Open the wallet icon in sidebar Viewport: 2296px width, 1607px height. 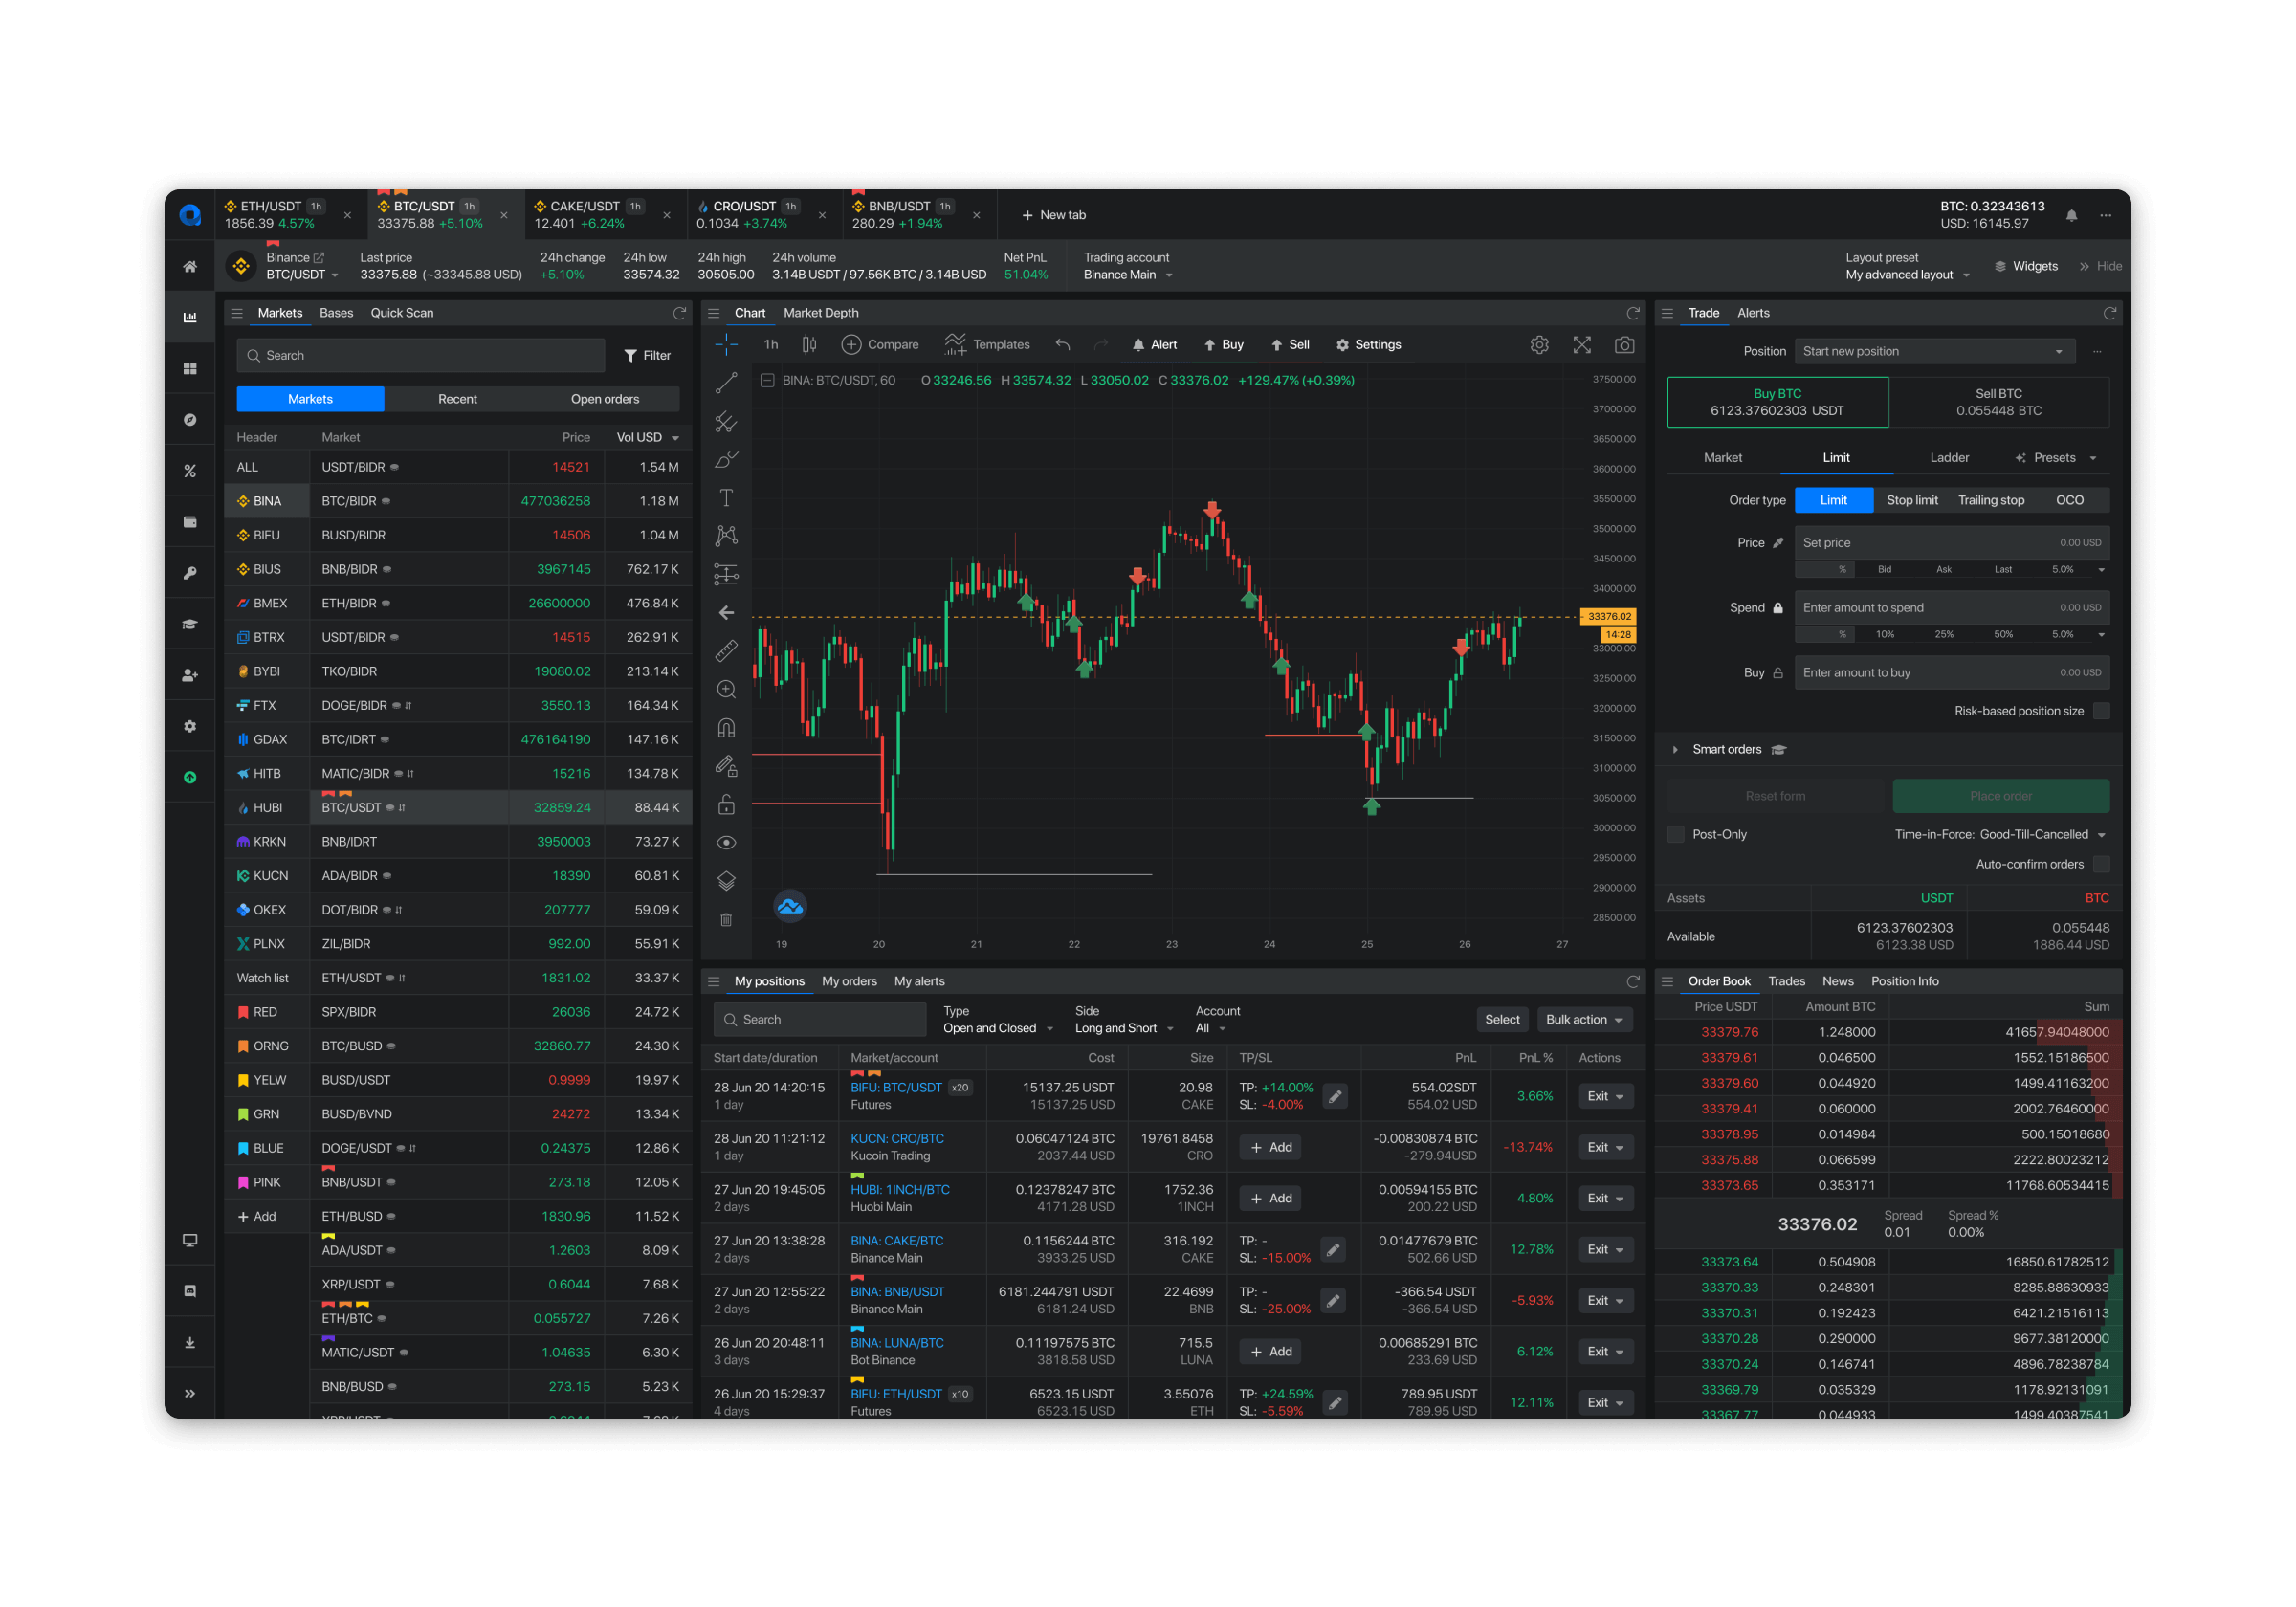click(190, 522)
